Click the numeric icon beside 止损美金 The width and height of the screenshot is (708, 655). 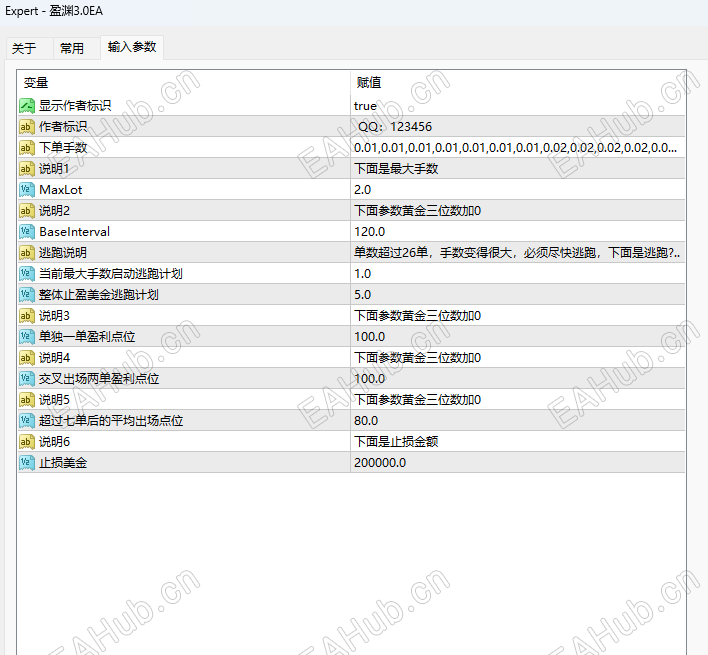tap(27, 463)
